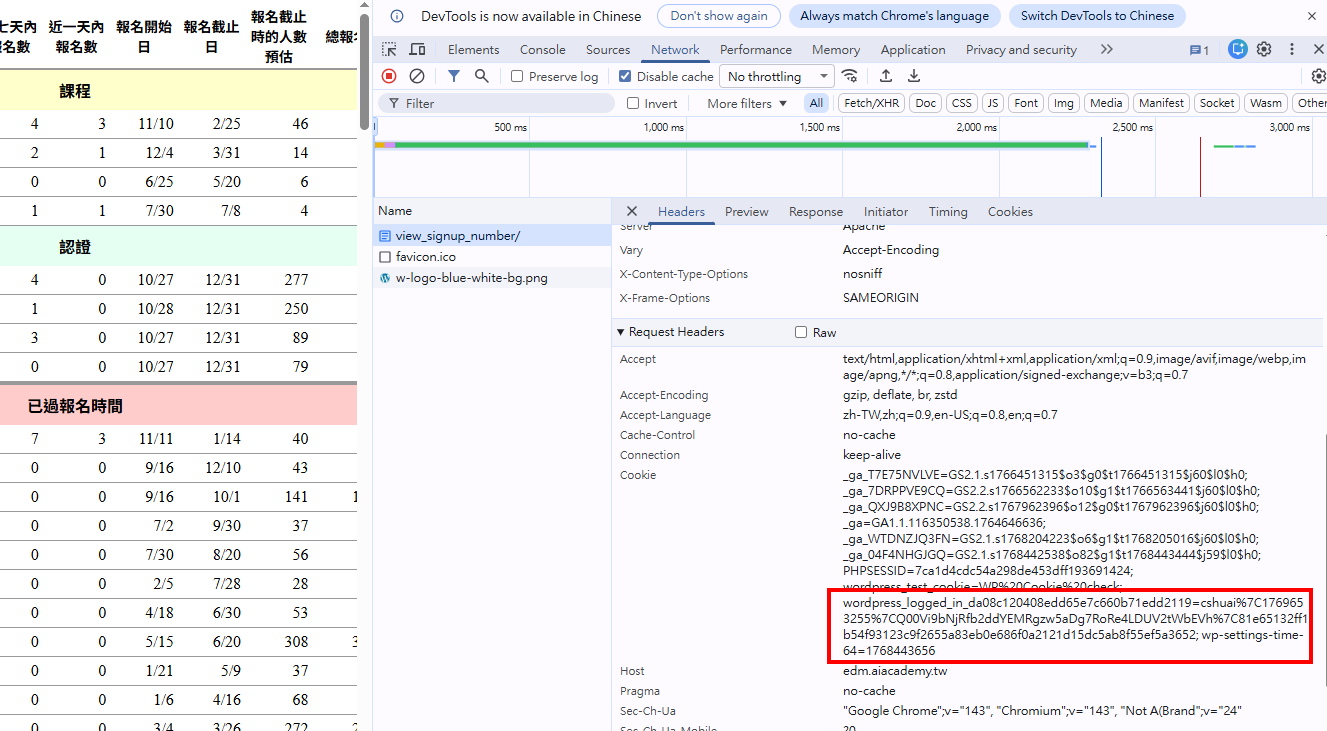The width and height of the screenshot is (1327, 731).
Task: Stop recording network log
Action: coord(389,76)
